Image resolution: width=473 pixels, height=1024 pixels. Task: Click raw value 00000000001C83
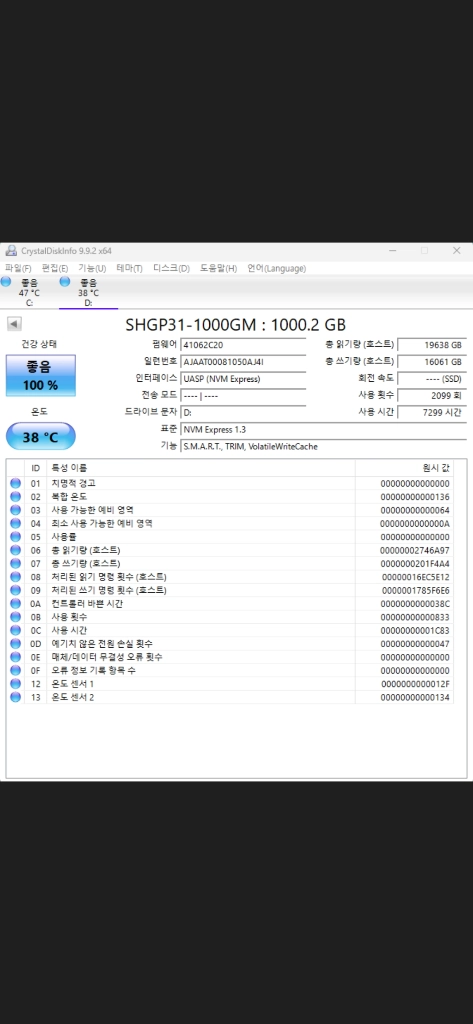pyautogui.click(x=415, y=631)
